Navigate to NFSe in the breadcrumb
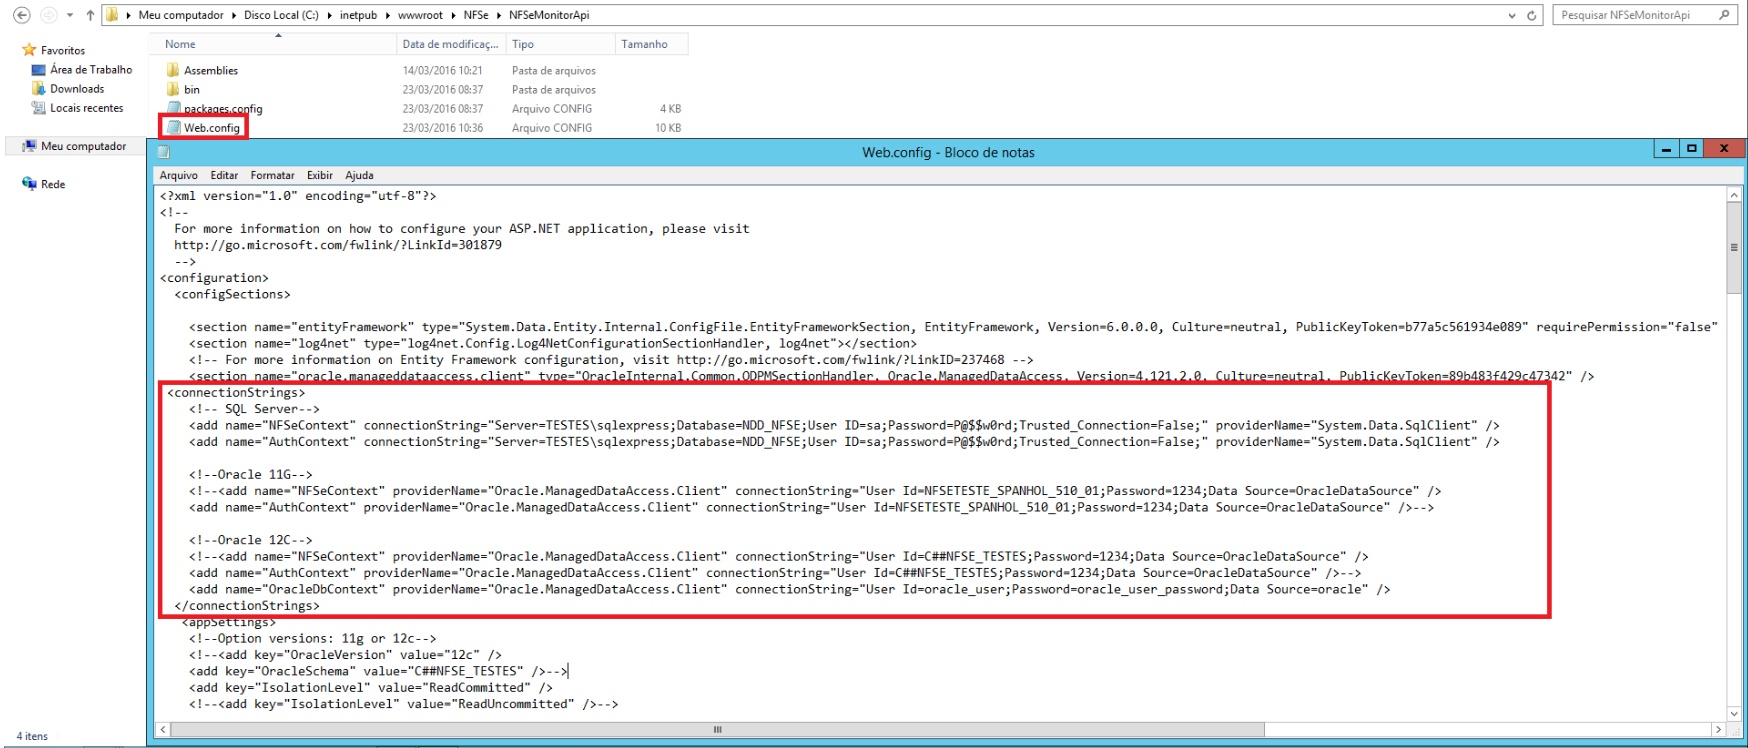This screenshot has width=1748, height=748. click(x=476, y=15)
